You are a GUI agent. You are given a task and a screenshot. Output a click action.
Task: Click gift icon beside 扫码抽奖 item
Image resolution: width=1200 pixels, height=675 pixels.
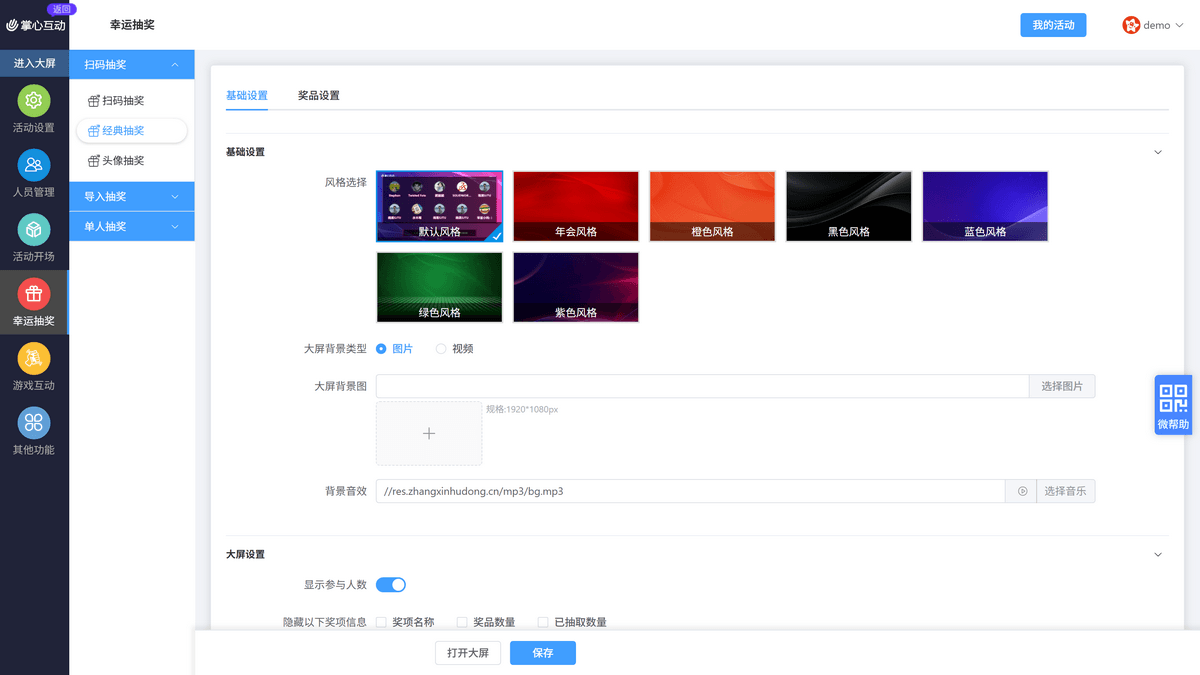click(x=94, y=101)
